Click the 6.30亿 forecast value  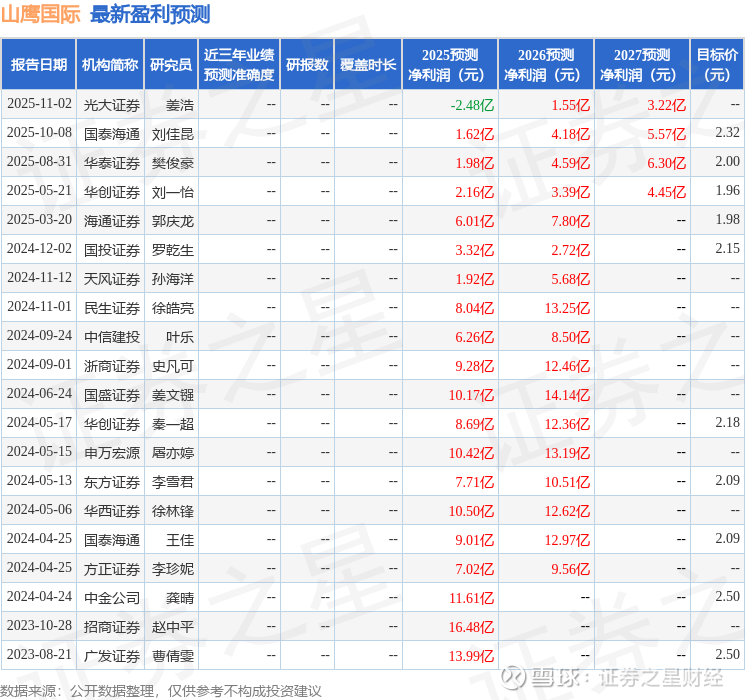667,163
